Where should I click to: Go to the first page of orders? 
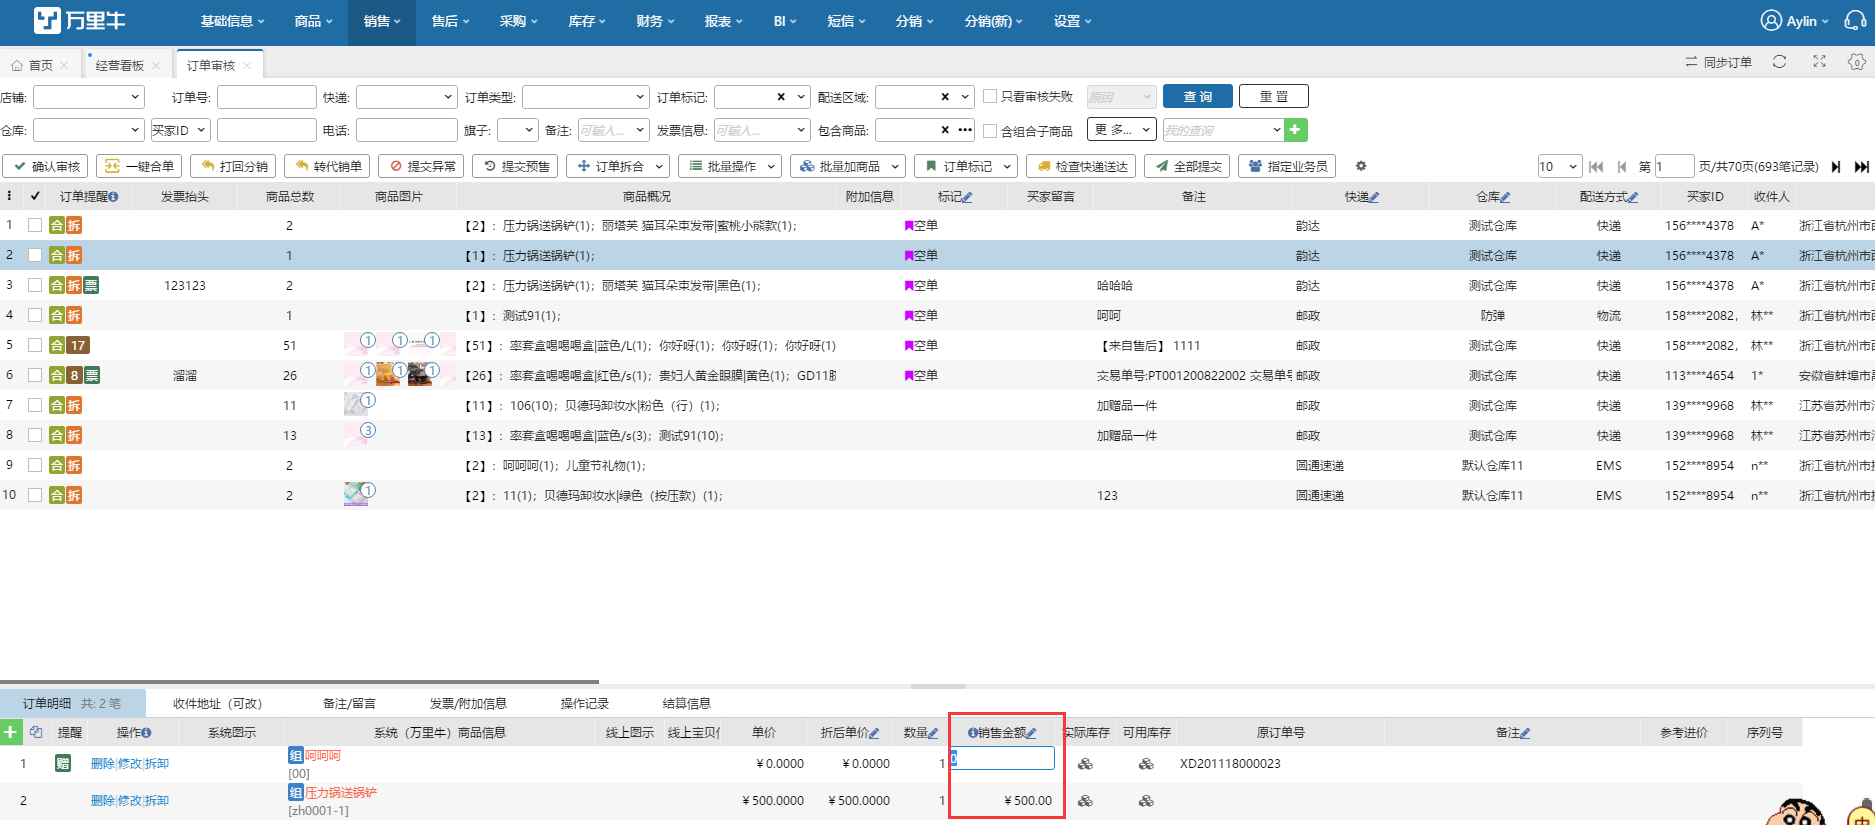[1596, 167]
